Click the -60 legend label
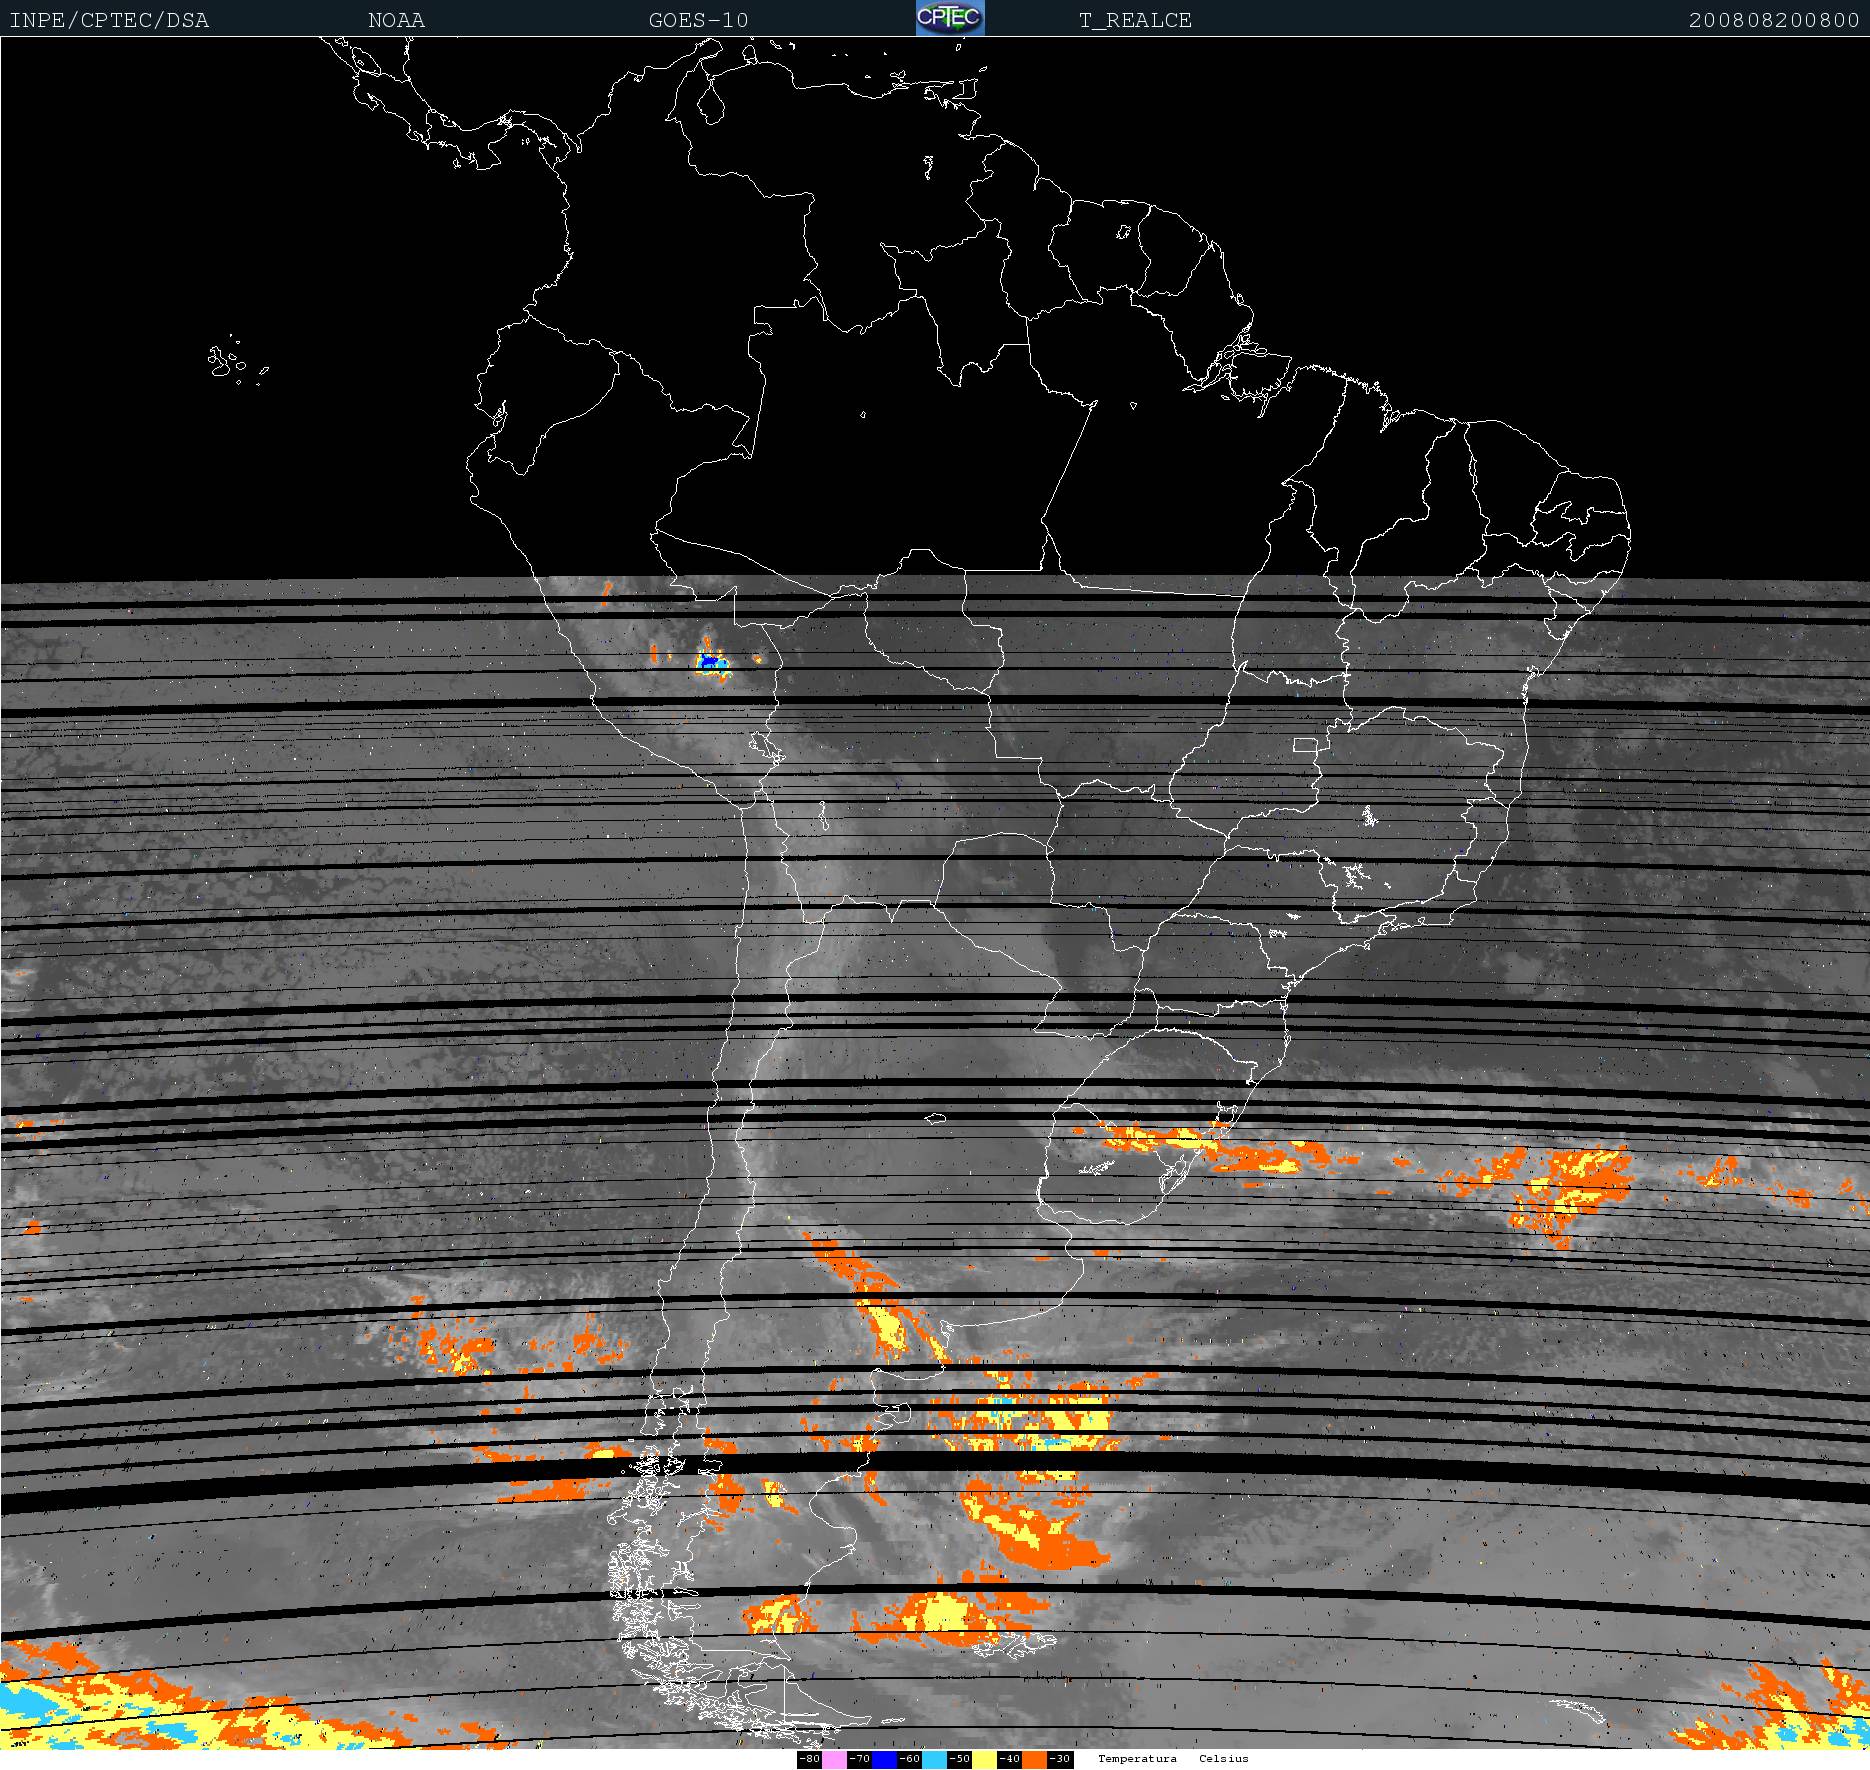 tap(909, 1759)
